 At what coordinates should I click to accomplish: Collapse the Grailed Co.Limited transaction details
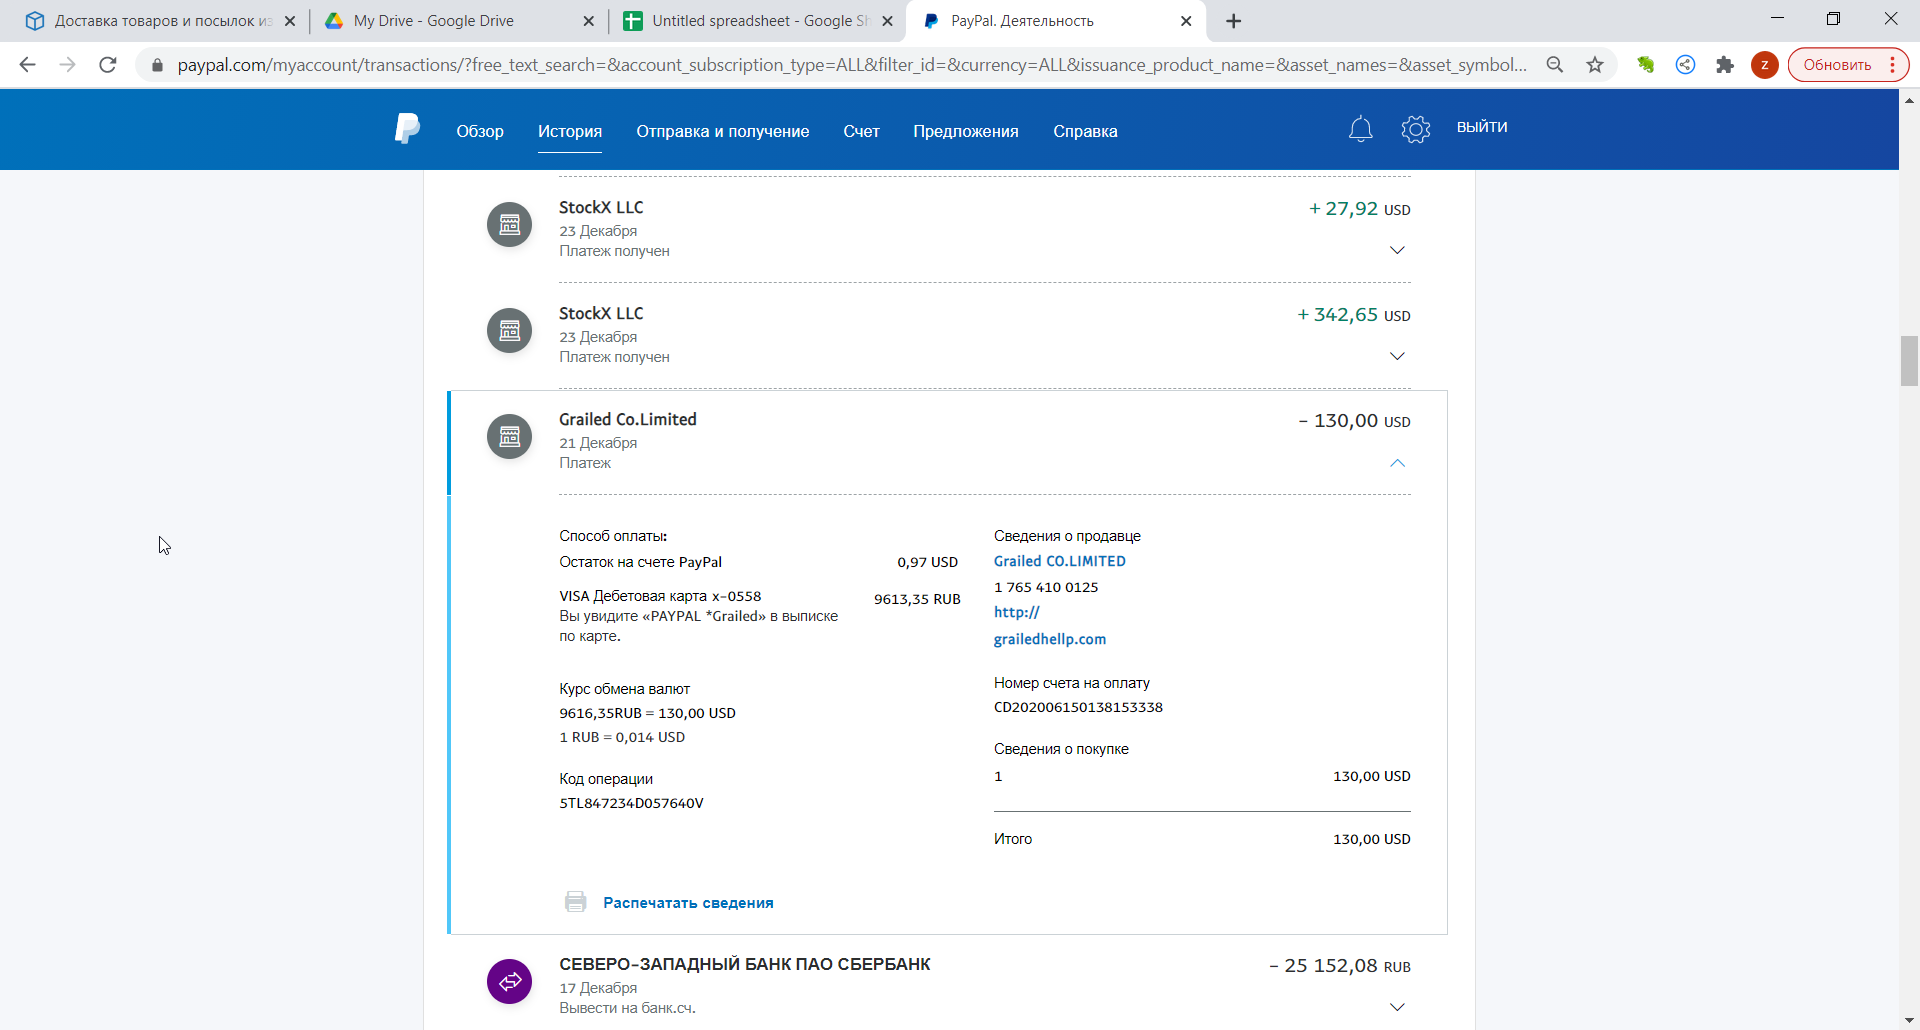tap(1397, 463)
